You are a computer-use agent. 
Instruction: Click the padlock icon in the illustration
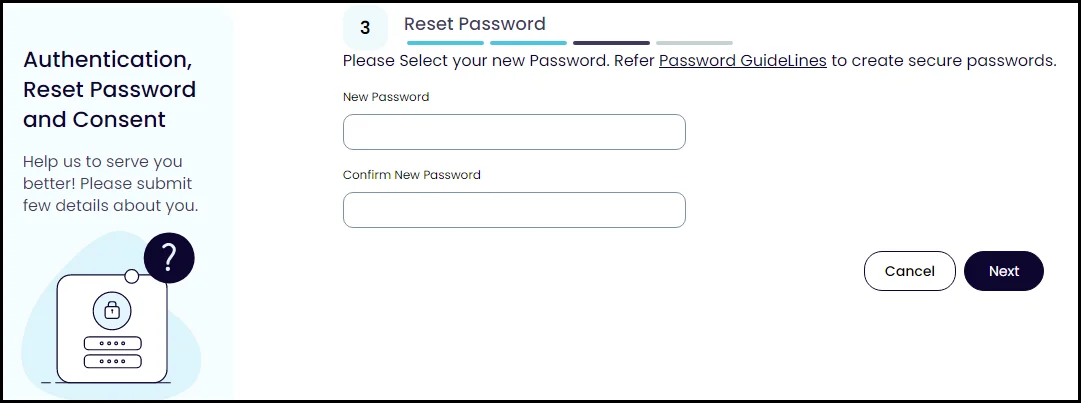click(x=112, y=311)
